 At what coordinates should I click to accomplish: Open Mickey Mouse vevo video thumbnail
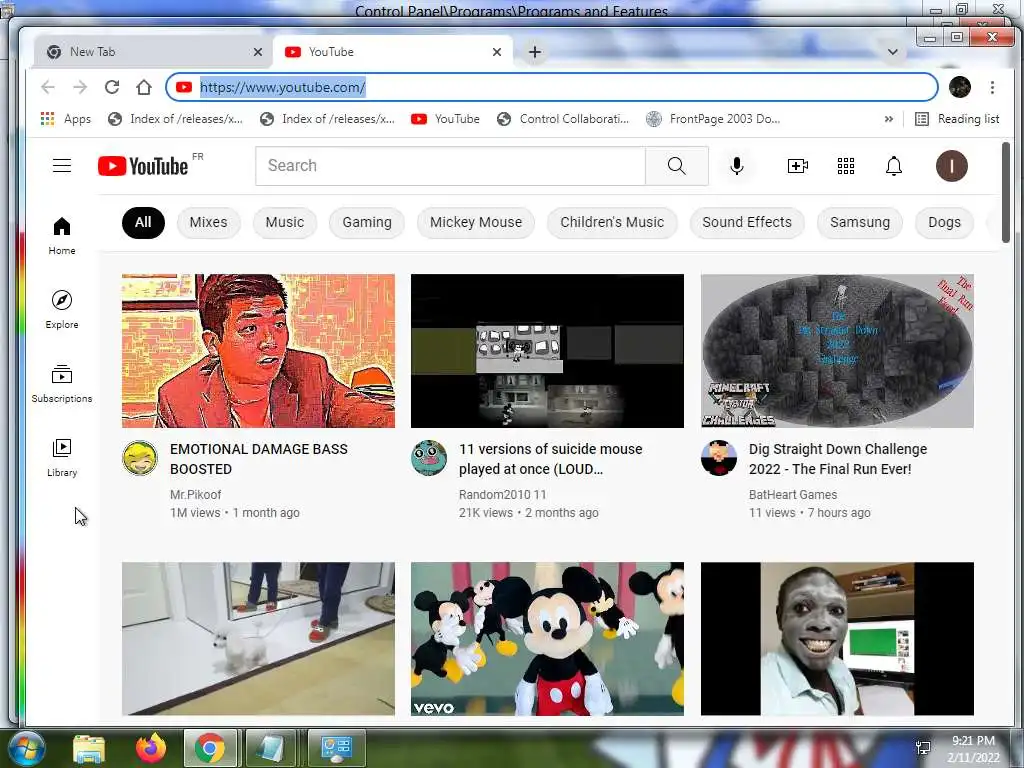coord(547,639)
